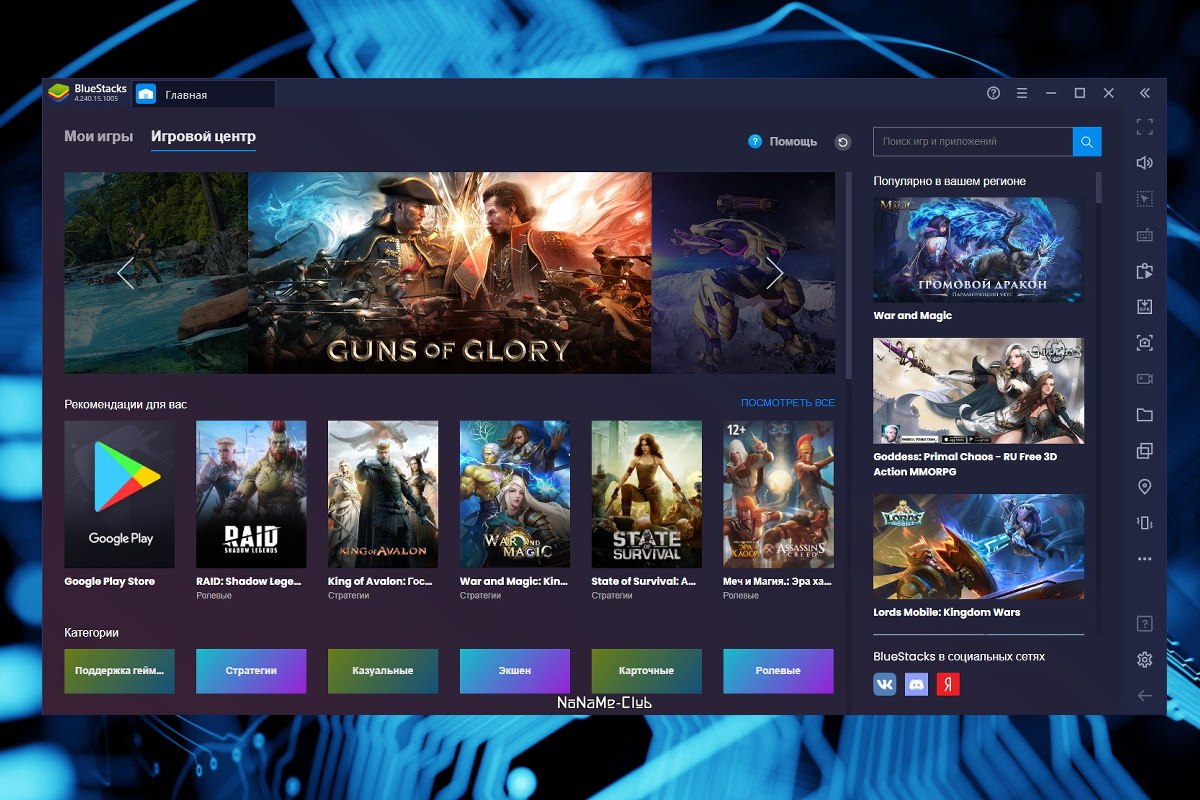Image resolution: width=1200 pixels, height=800 pixels.
Task: Open the Guns of Glory banner
Action: (450, 273)
